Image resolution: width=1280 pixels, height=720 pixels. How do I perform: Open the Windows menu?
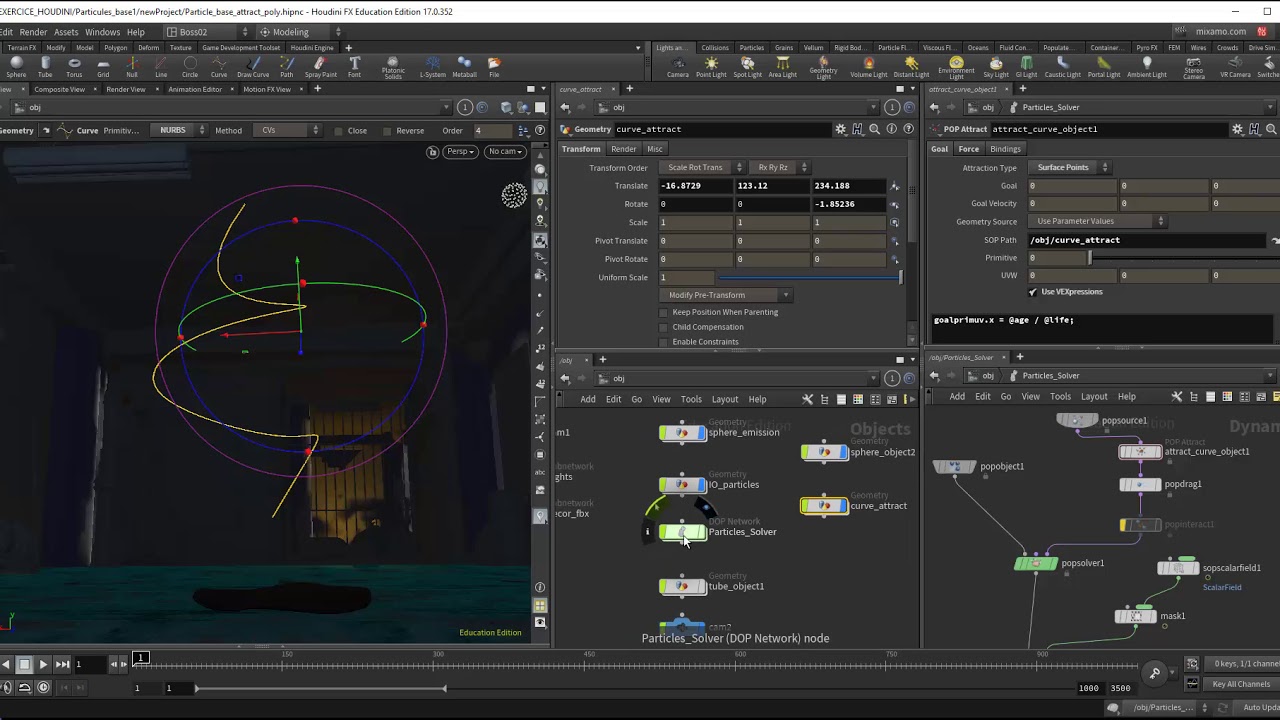pos(102,32)
